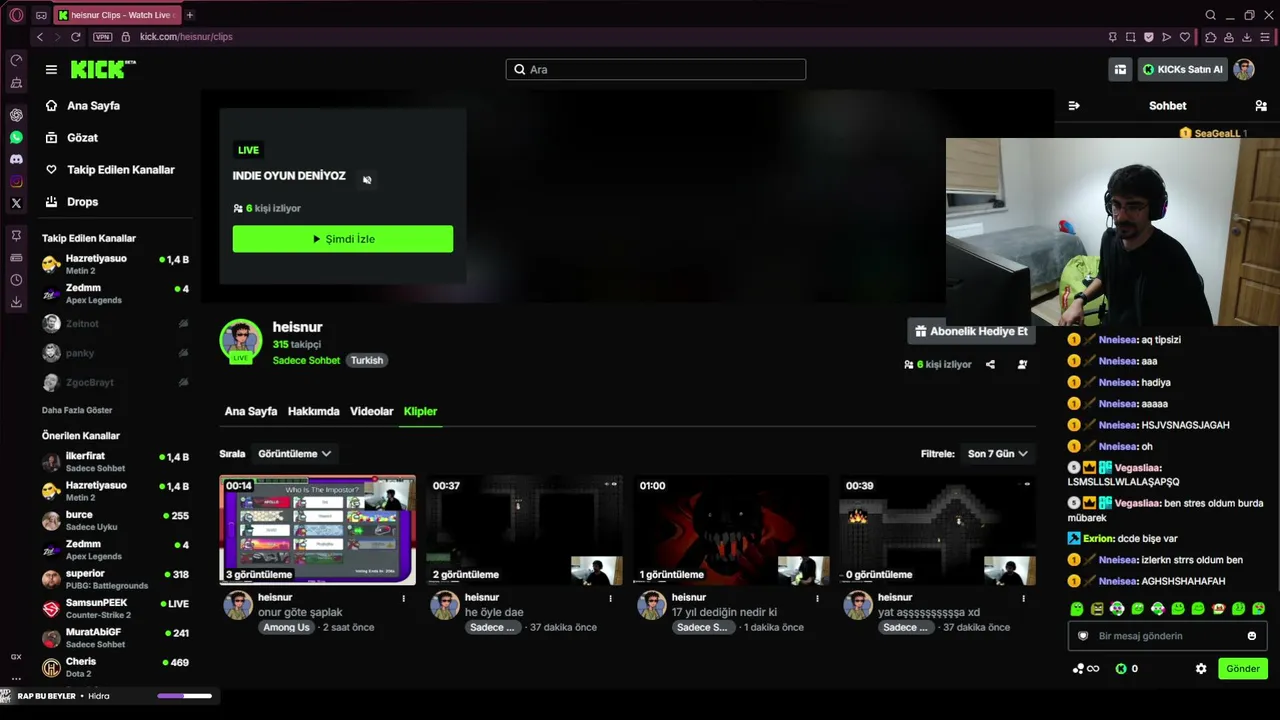Click the VPN badge in address bar
The height and width of the screenshot is (720, 1280).
[102, 37]
